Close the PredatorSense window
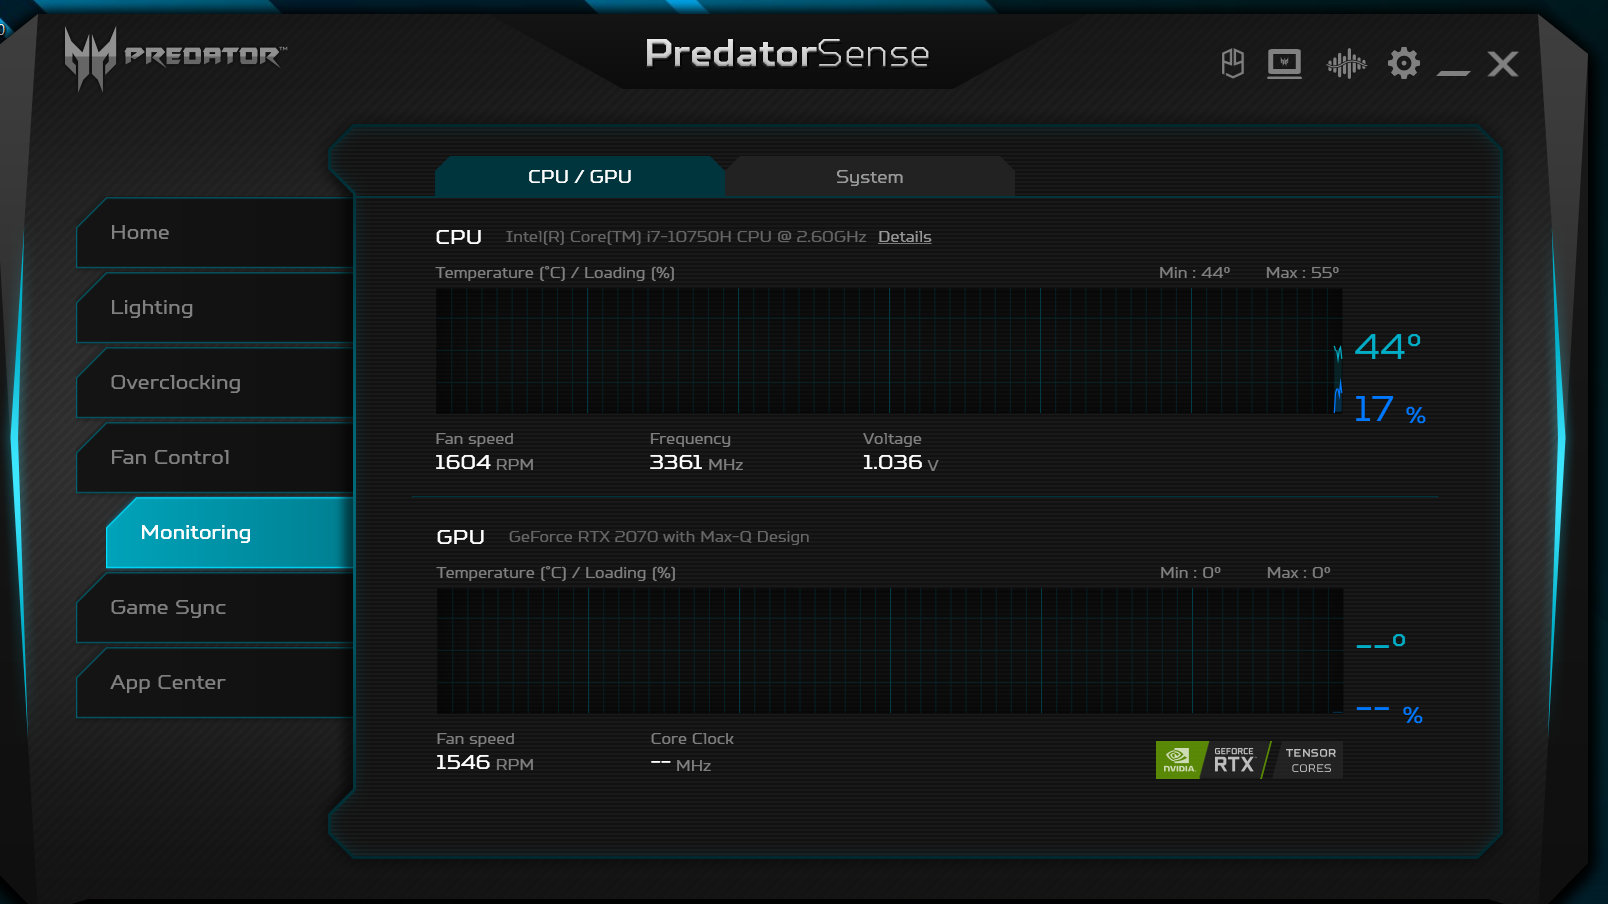The height and width of the screenshot is (904, 1608). click(1503, 64)
